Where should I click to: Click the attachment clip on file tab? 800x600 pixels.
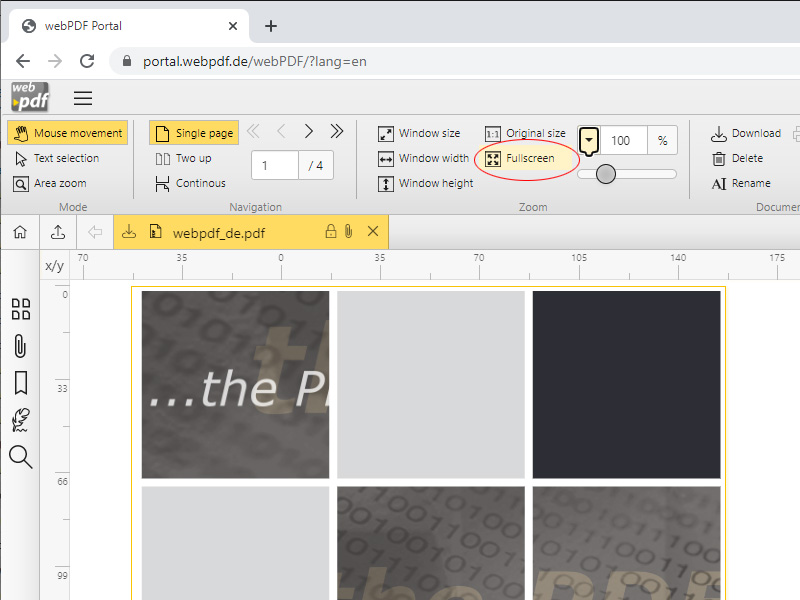click(348, 232)
